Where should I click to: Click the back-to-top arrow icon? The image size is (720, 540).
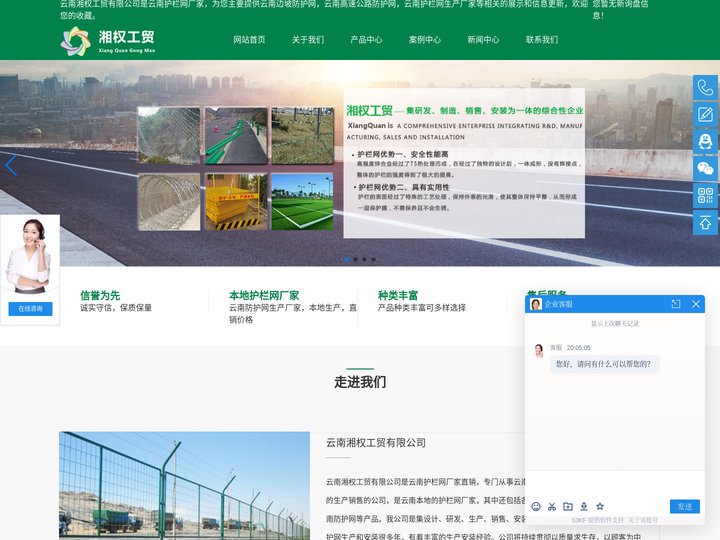click(x=705, y=223)
